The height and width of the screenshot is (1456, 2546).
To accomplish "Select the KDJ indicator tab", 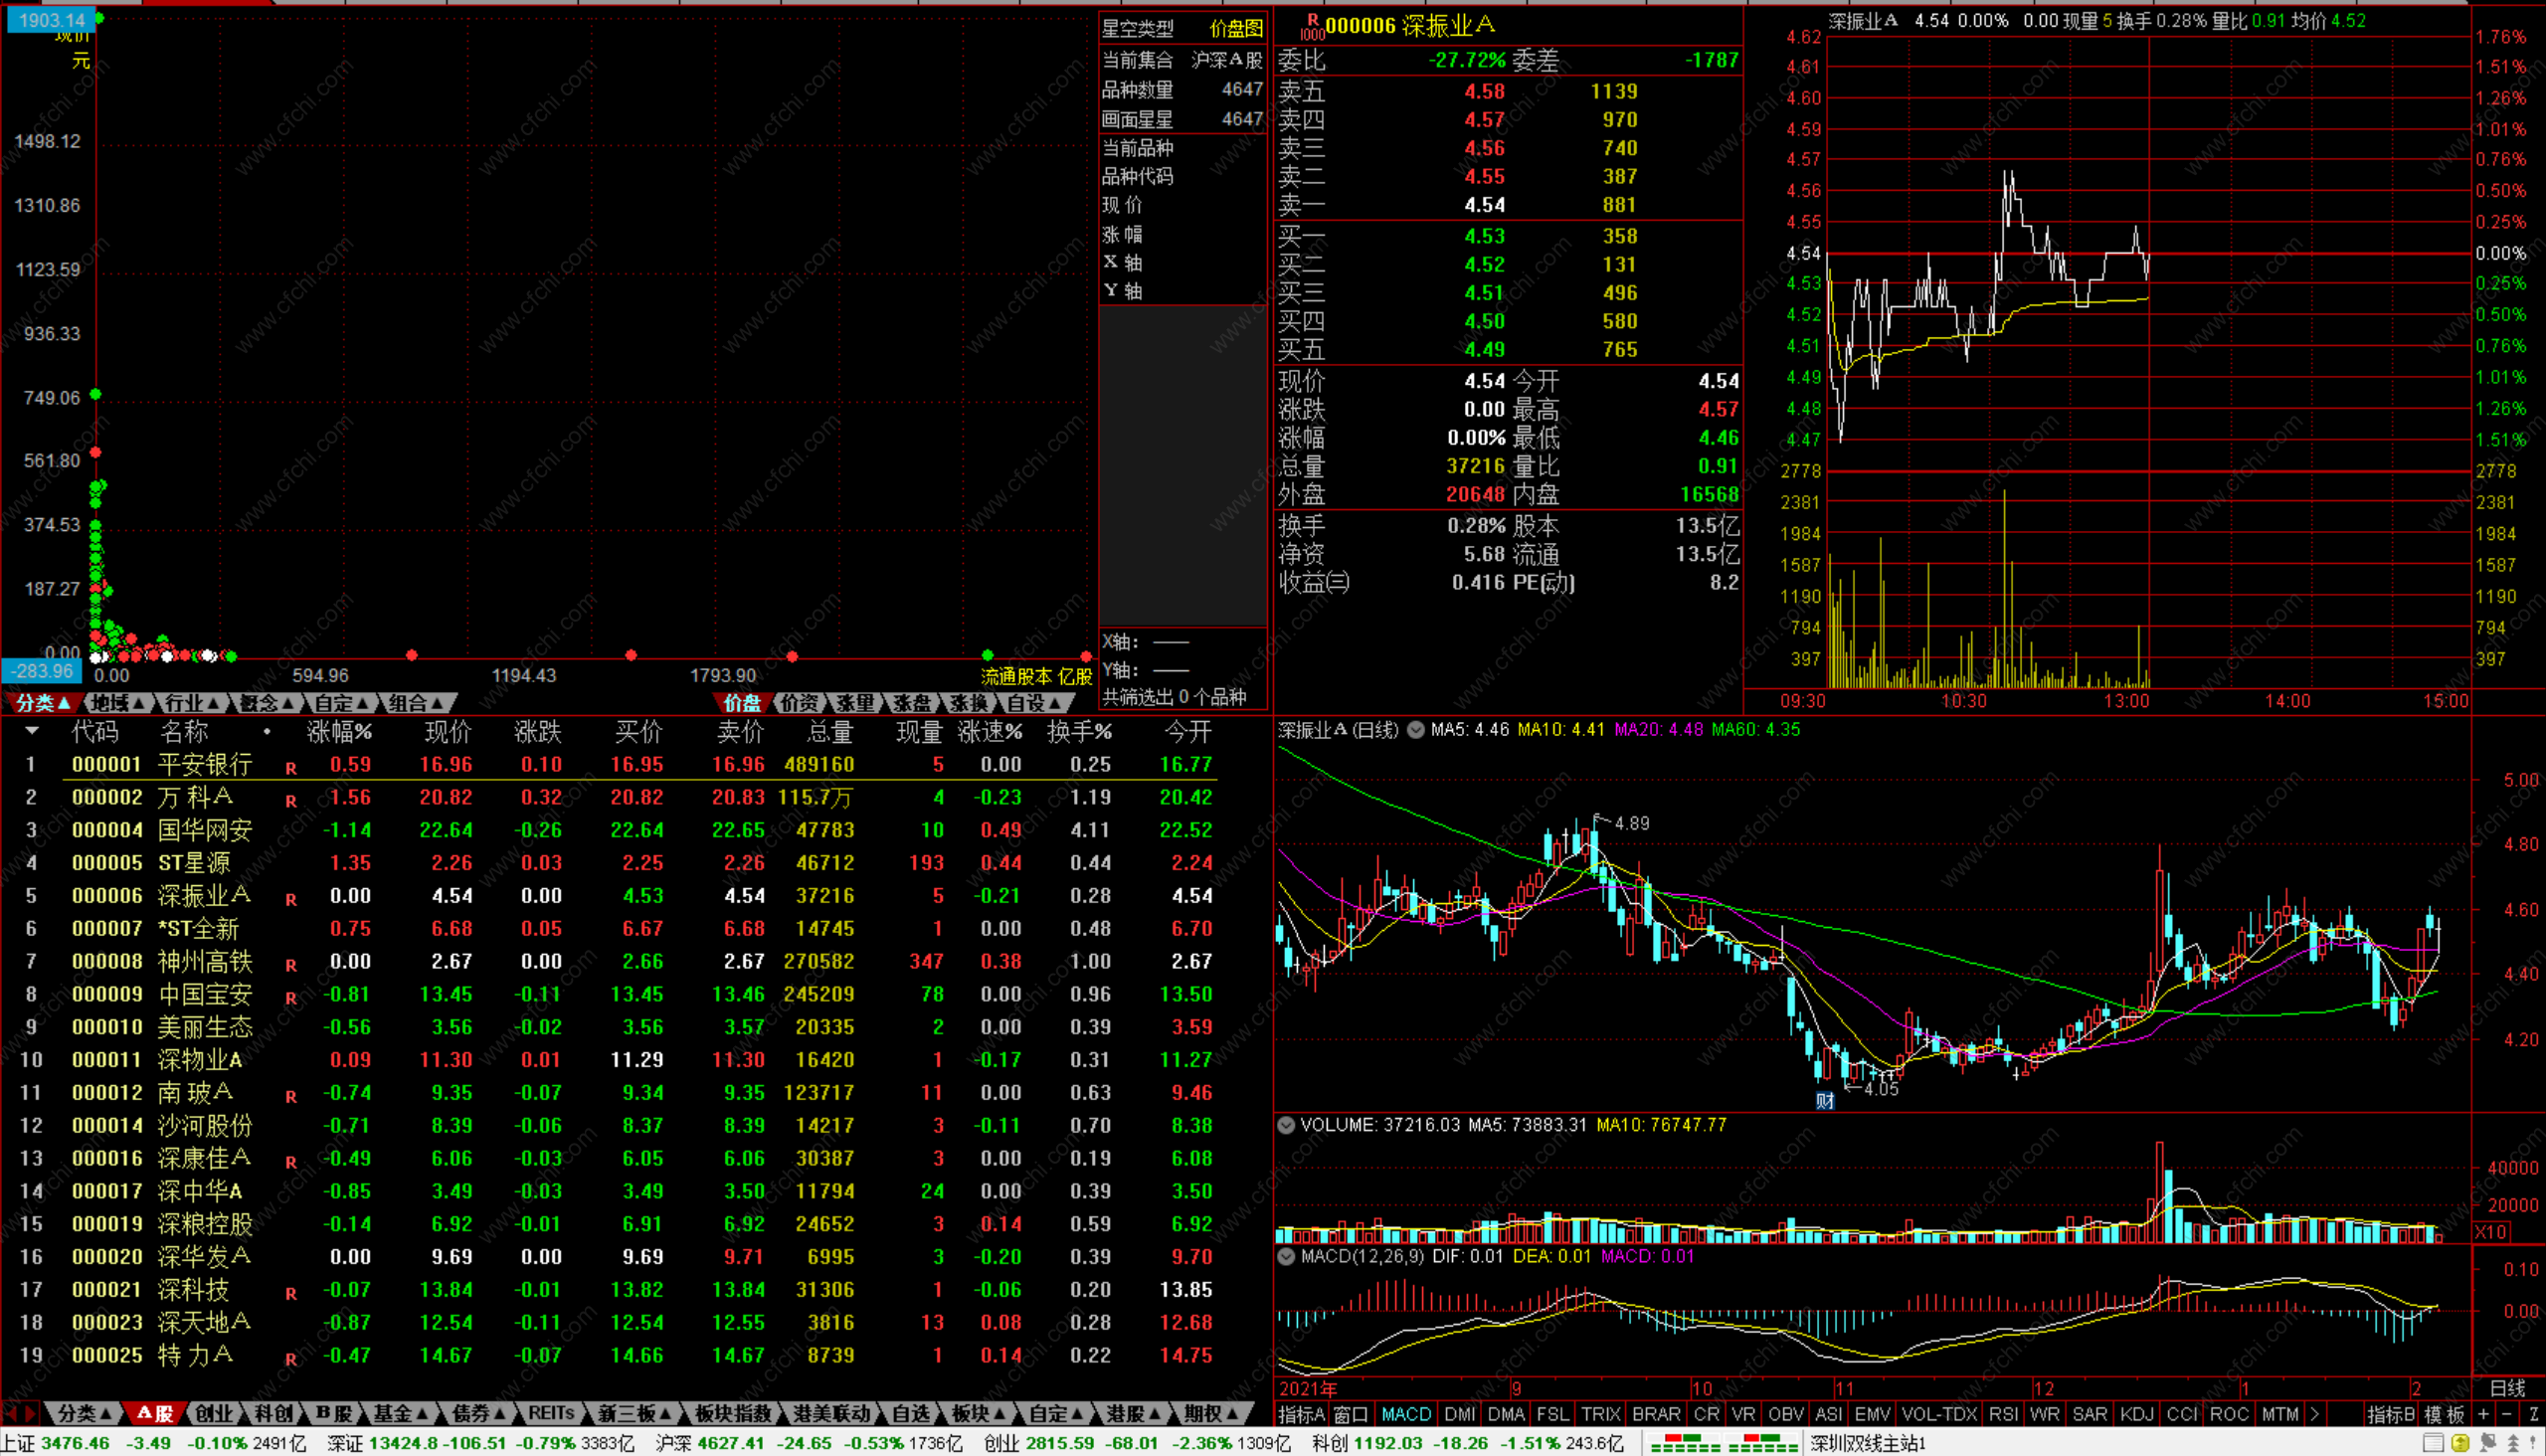I will point(2137,1414).
